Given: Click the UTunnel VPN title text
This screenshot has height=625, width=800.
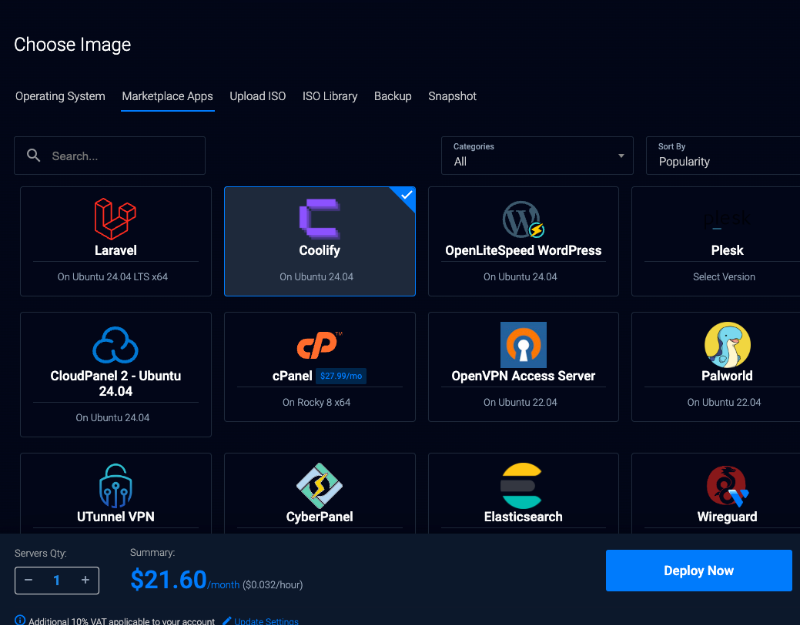Looking at the screenshot, I should (115, 517).
